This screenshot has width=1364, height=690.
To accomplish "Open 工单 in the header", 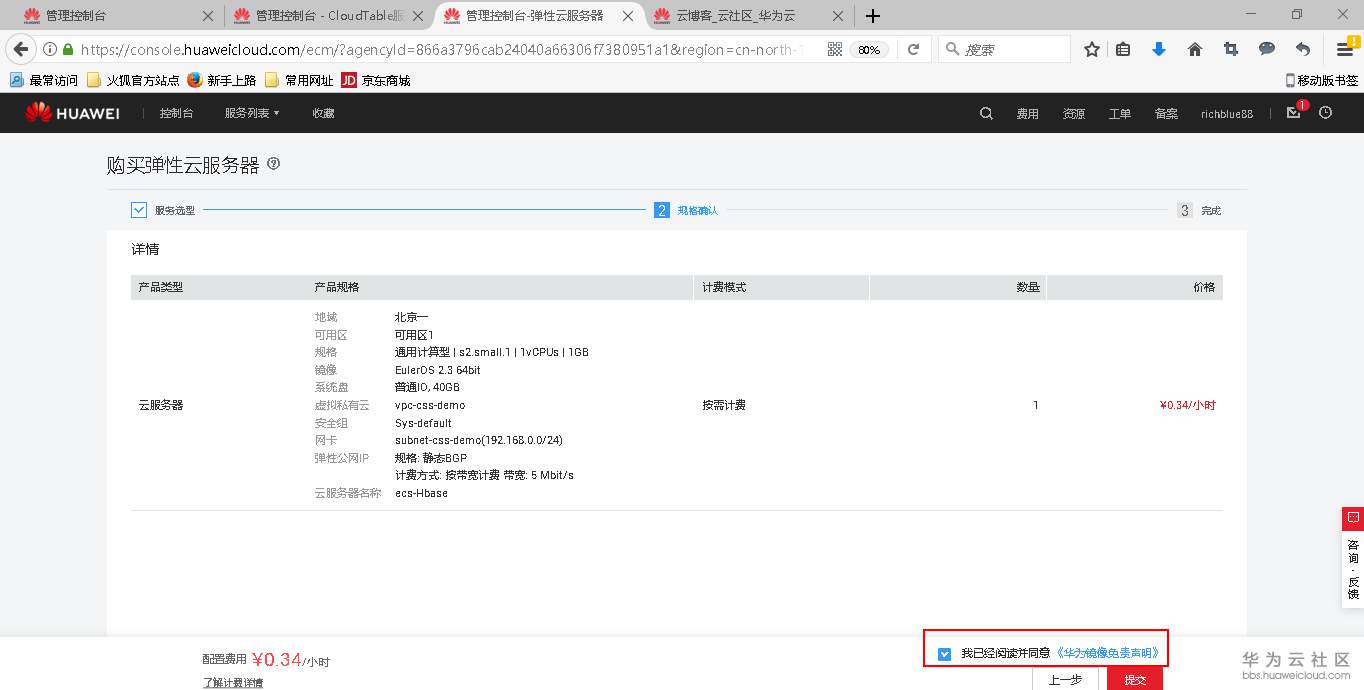I will (x=1120, y=114).
